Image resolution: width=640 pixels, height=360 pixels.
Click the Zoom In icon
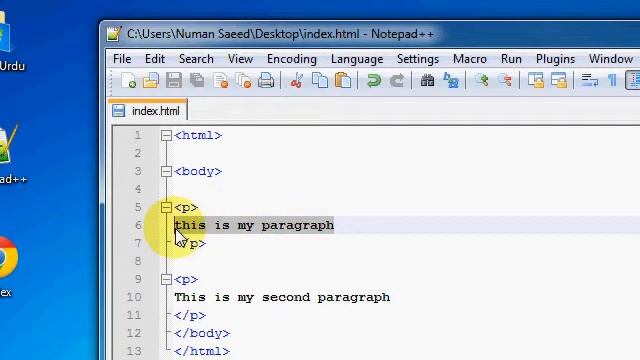tap(482, 80)
